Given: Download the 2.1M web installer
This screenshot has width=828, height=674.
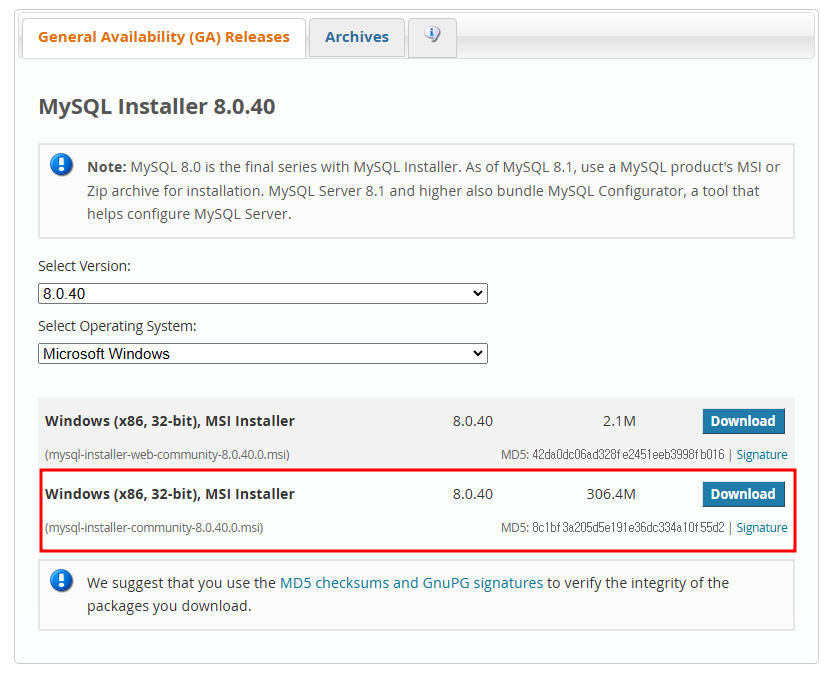Looking at the screenshot, I should 743,421.
